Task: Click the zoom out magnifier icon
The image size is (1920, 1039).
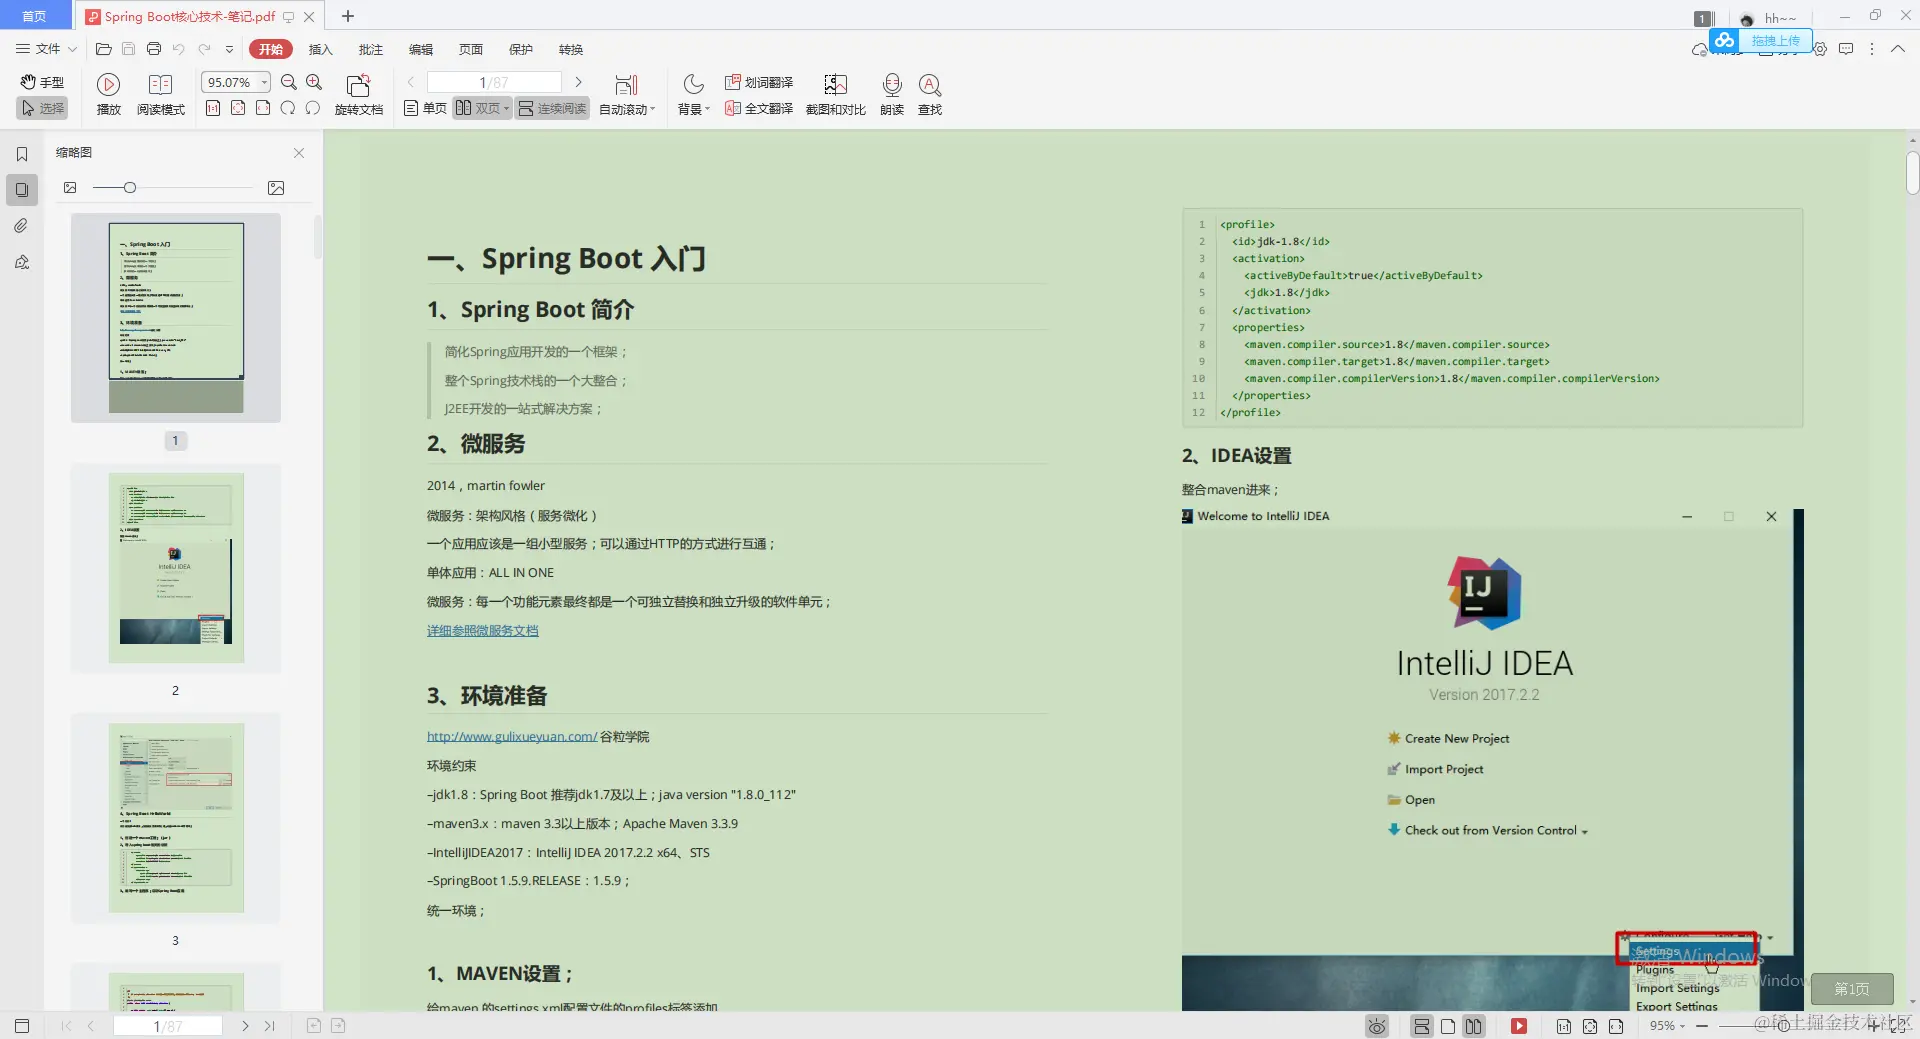Action: coord(289,82)
